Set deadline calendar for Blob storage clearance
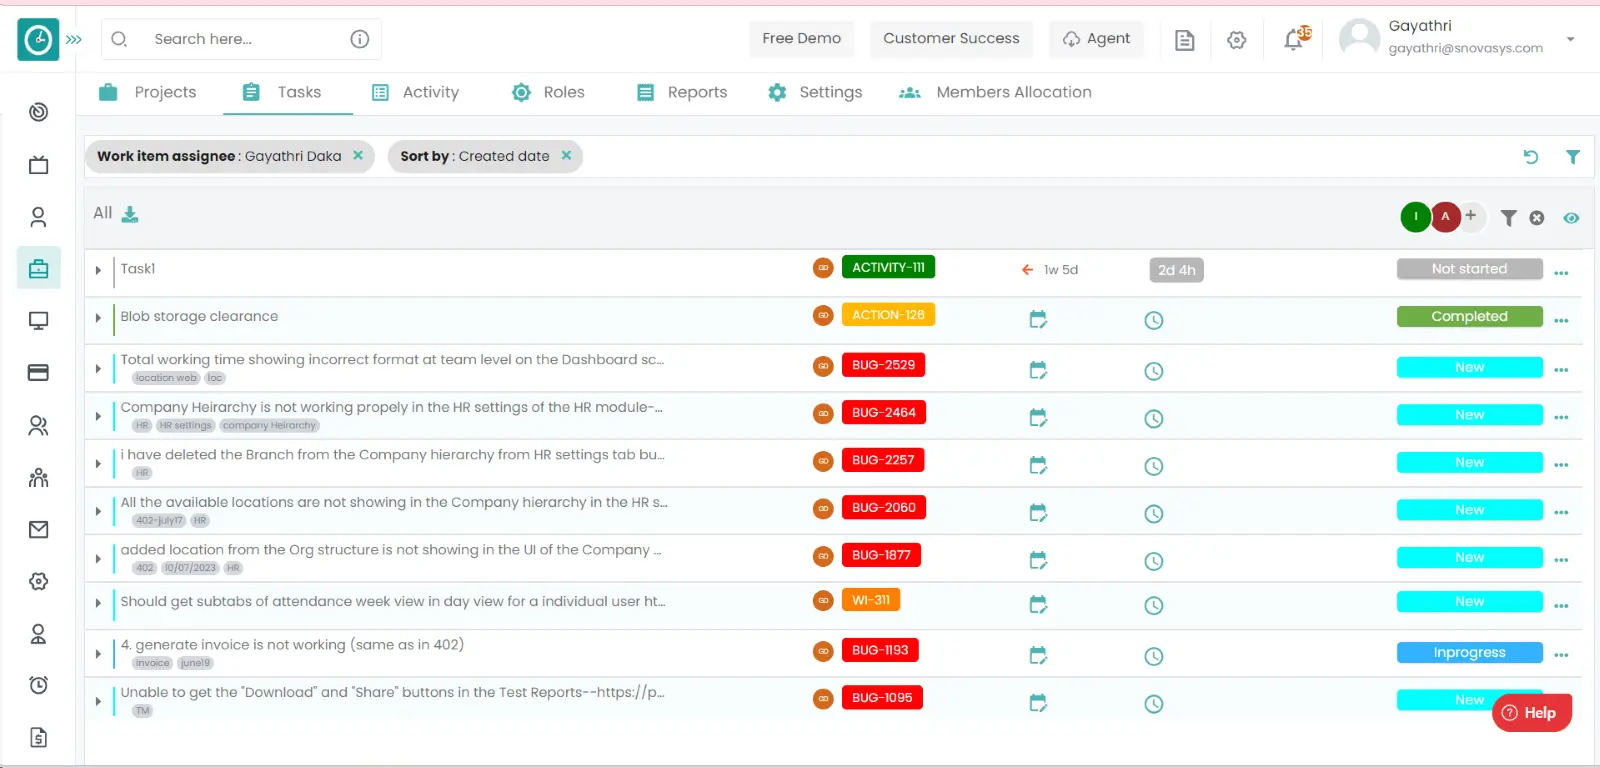 (x=1038, y=319)
